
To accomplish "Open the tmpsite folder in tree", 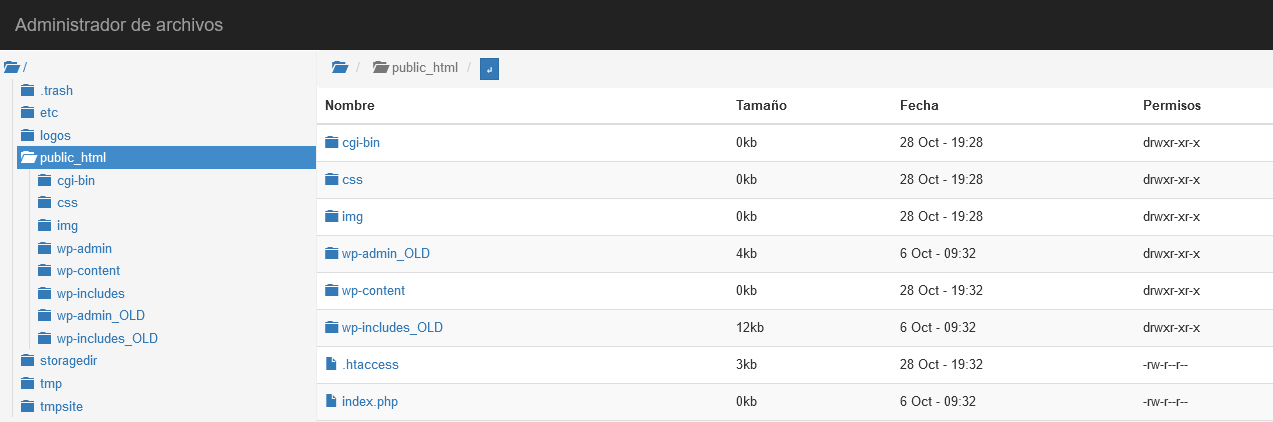I will [x=64, y=406].
